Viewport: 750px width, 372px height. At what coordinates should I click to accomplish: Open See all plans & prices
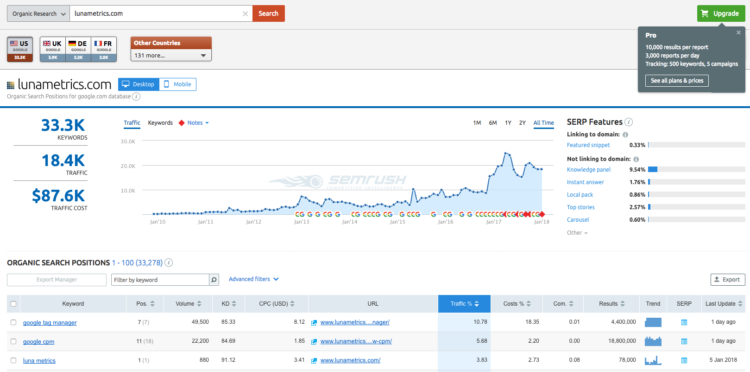pyautogui.click(x=677, y=81)
